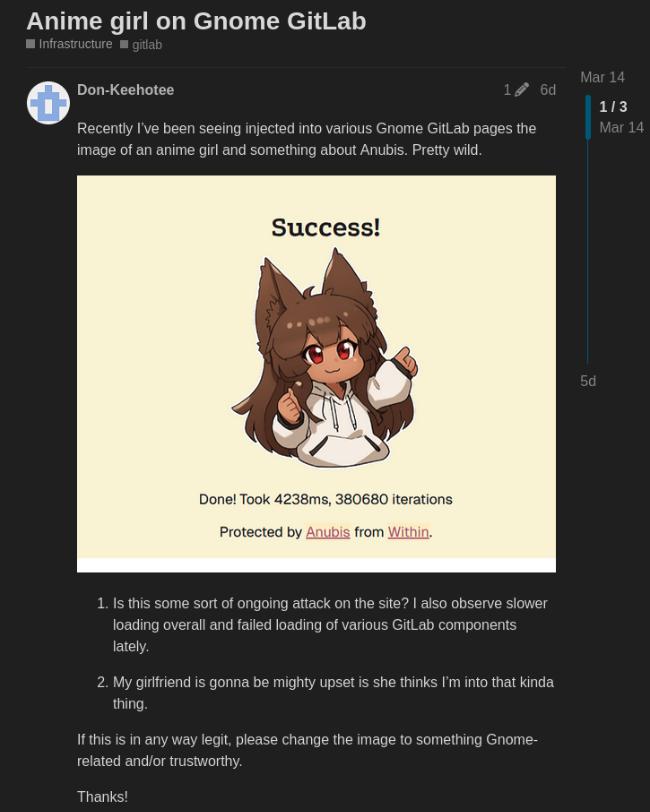Open the Infrastructure category link
Image resolution: width=650 pixels, height=812 pixels.
[x=75, y=44]
